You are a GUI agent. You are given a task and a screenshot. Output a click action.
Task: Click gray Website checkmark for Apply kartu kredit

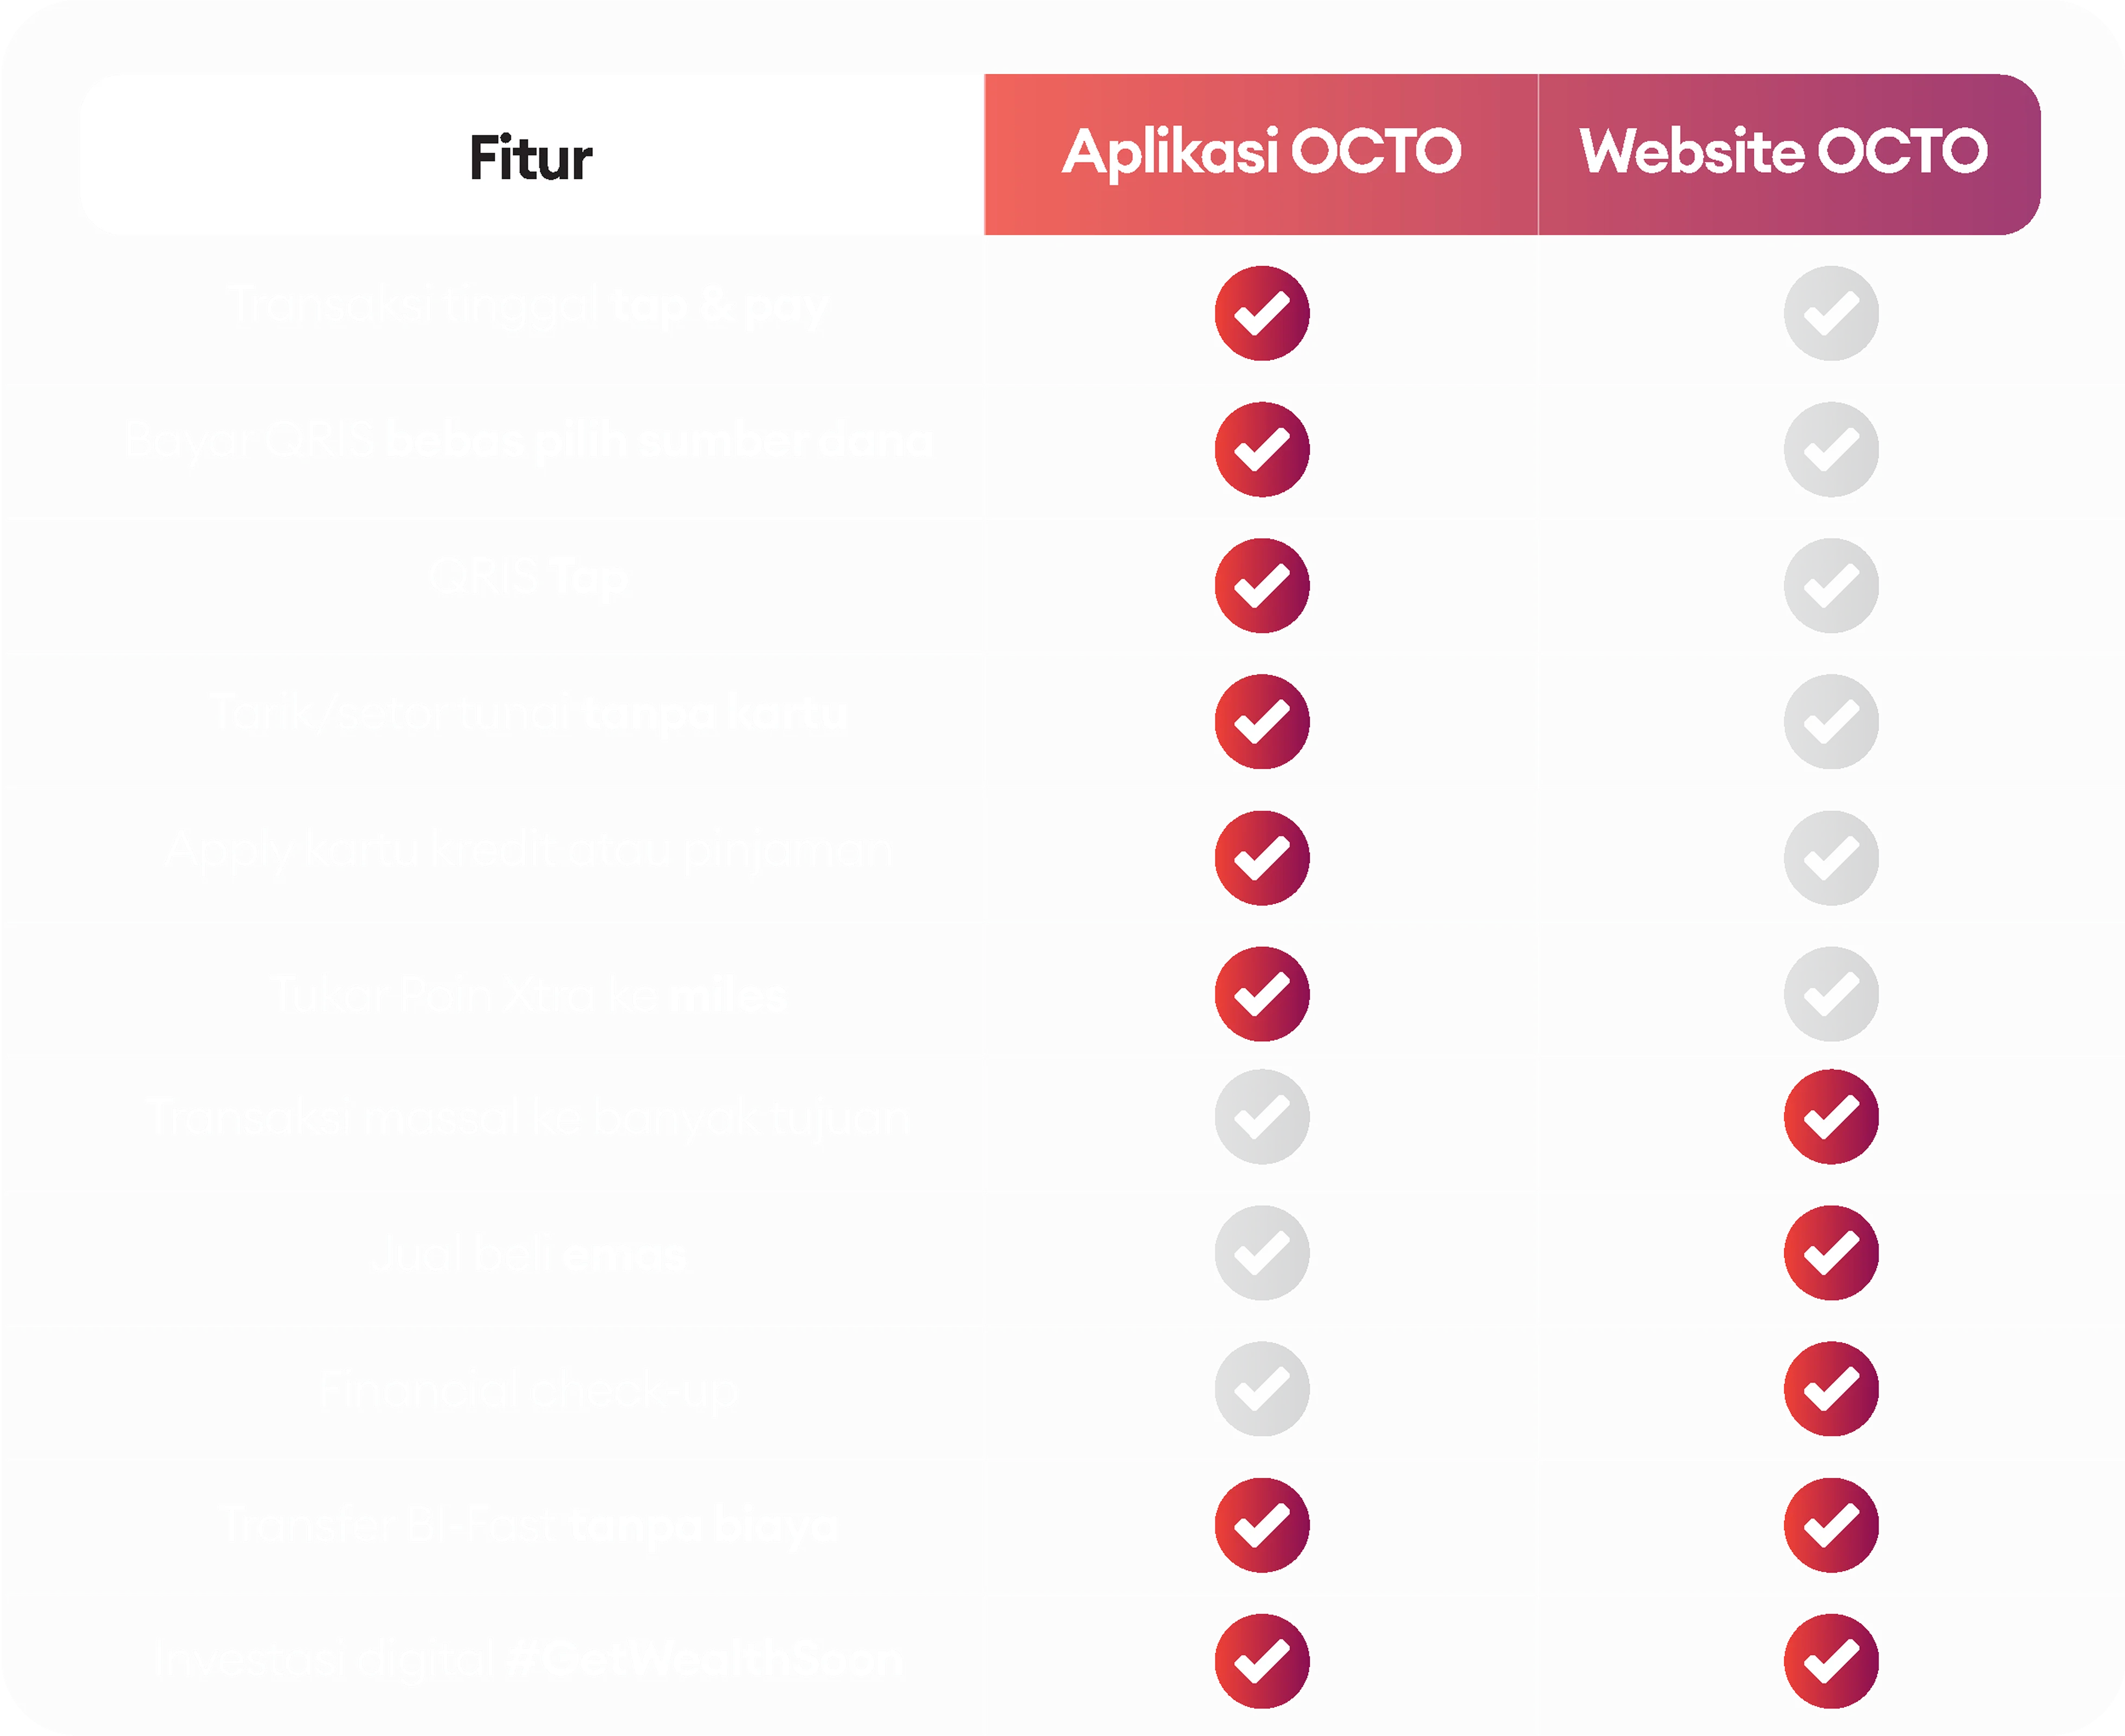1830,857
